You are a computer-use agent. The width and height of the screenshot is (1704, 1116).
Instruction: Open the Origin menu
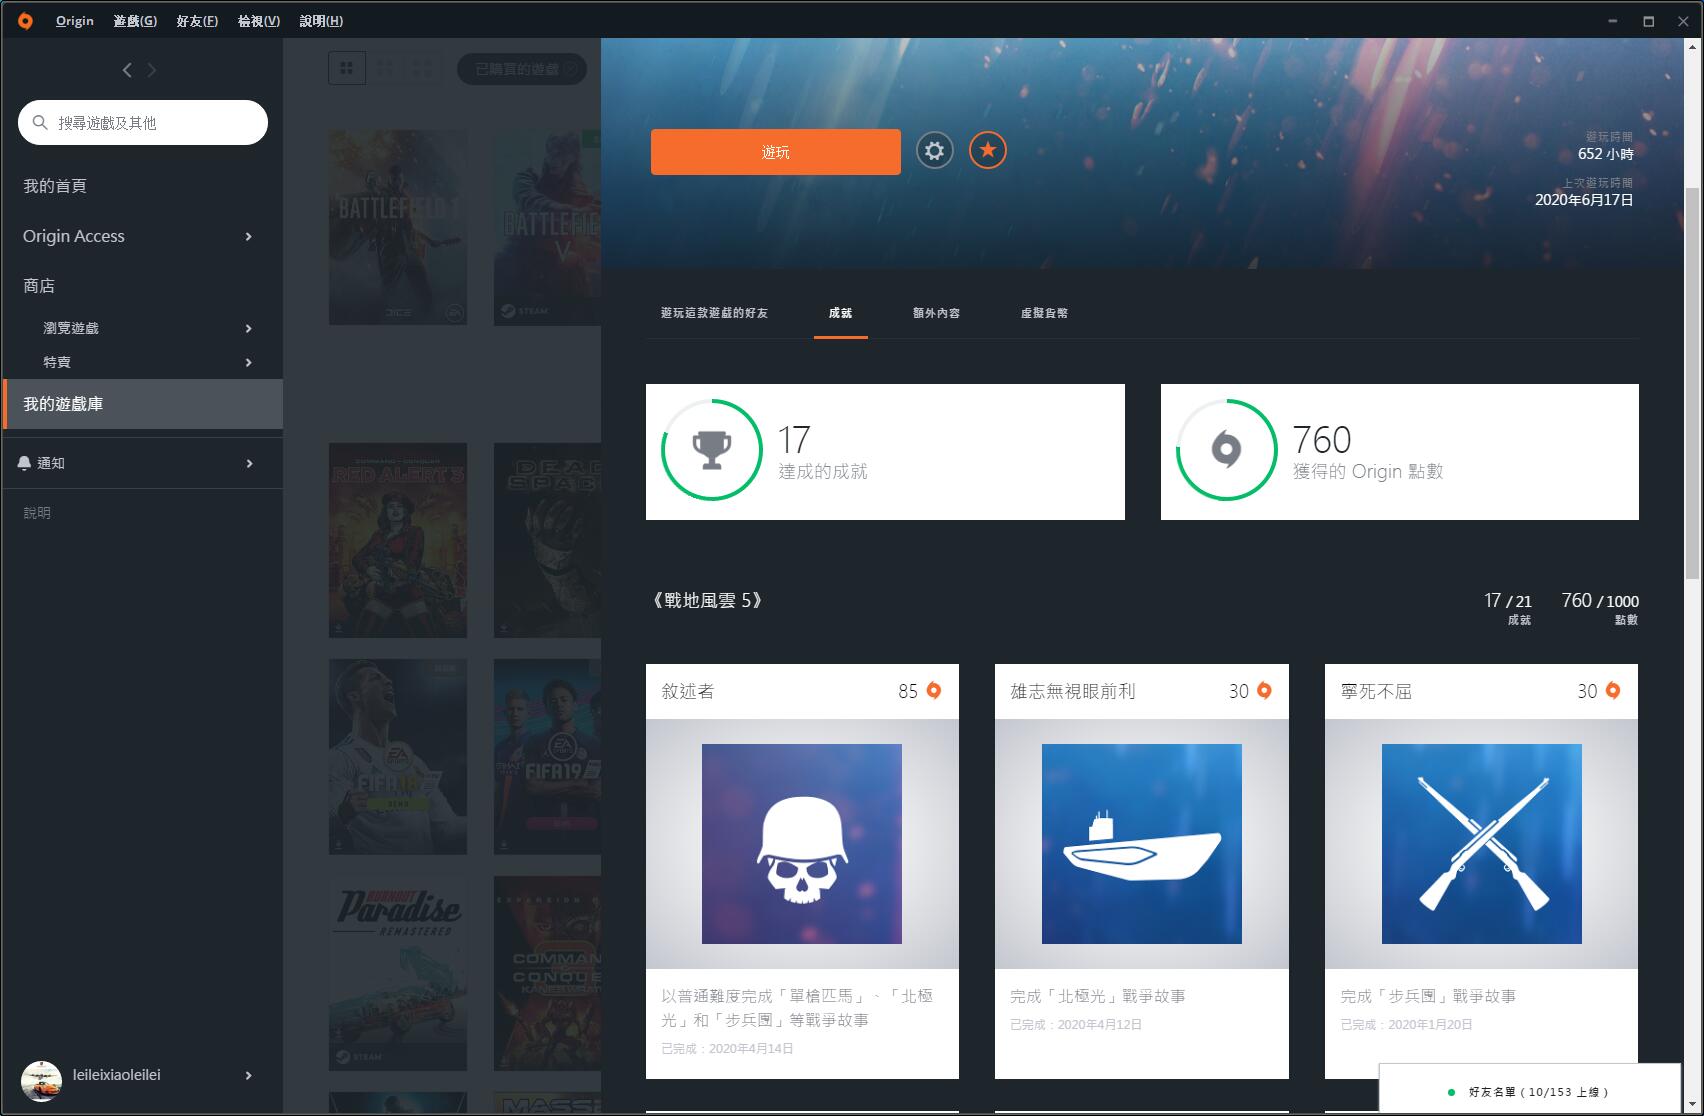75,21
